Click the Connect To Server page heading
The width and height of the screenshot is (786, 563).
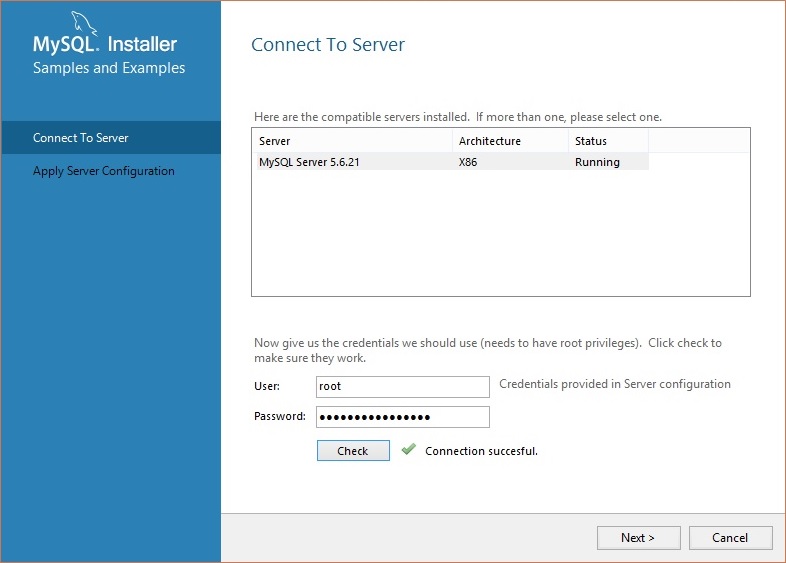coord(328,45)
